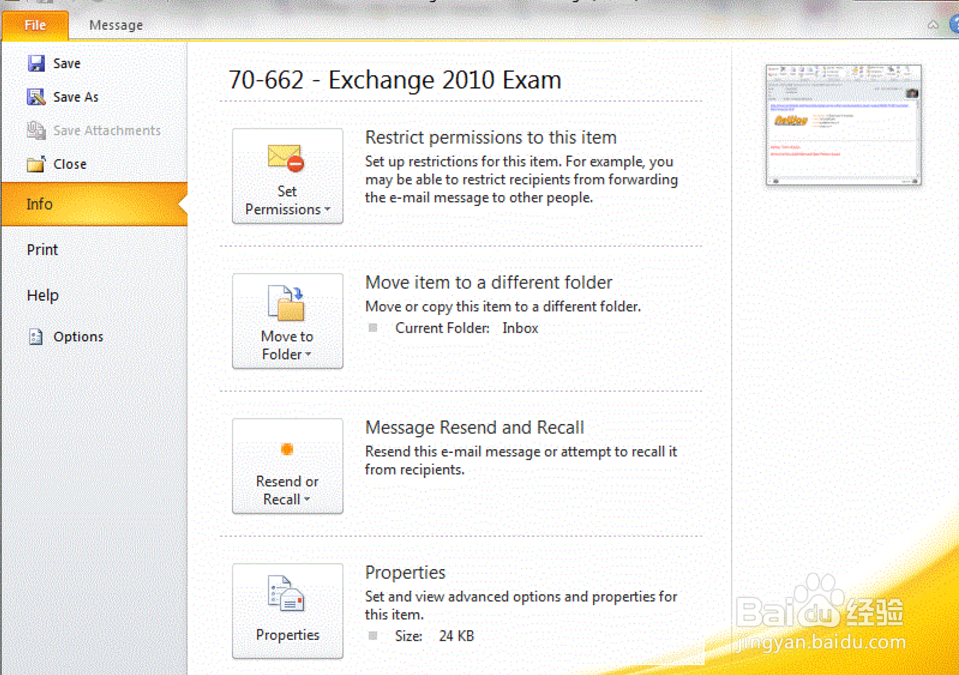Click the Properties button label

(x=287, y=635)
